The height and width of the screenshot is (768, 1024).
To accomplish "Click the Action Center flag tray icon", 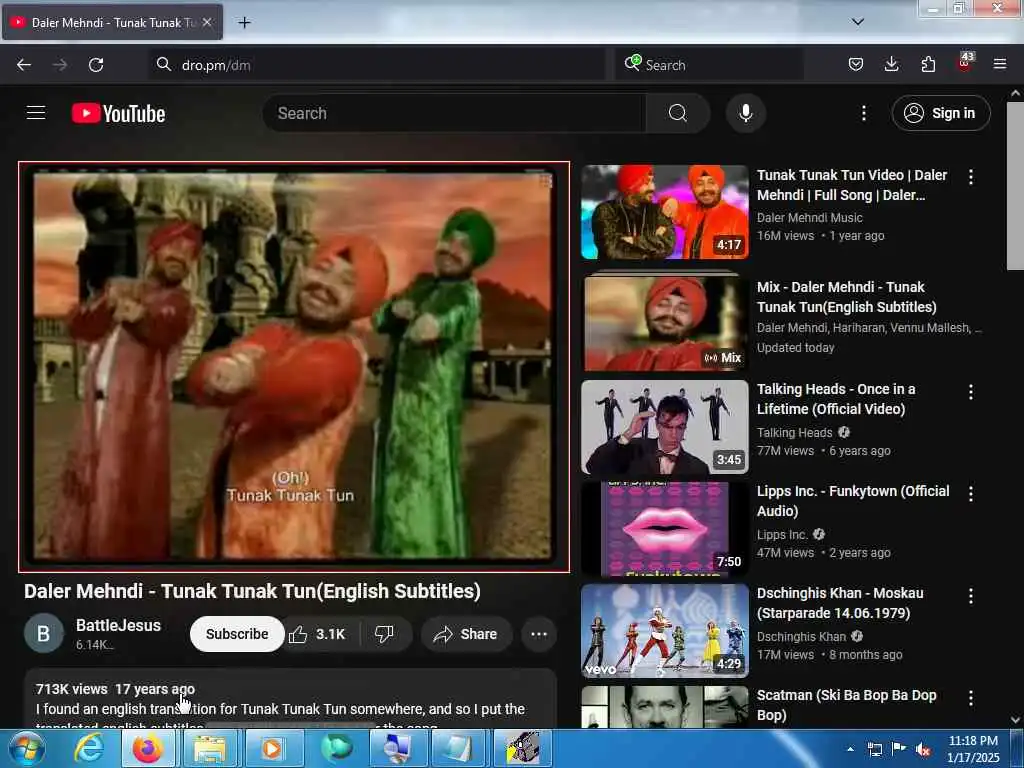I will click(x=899, y=749).
